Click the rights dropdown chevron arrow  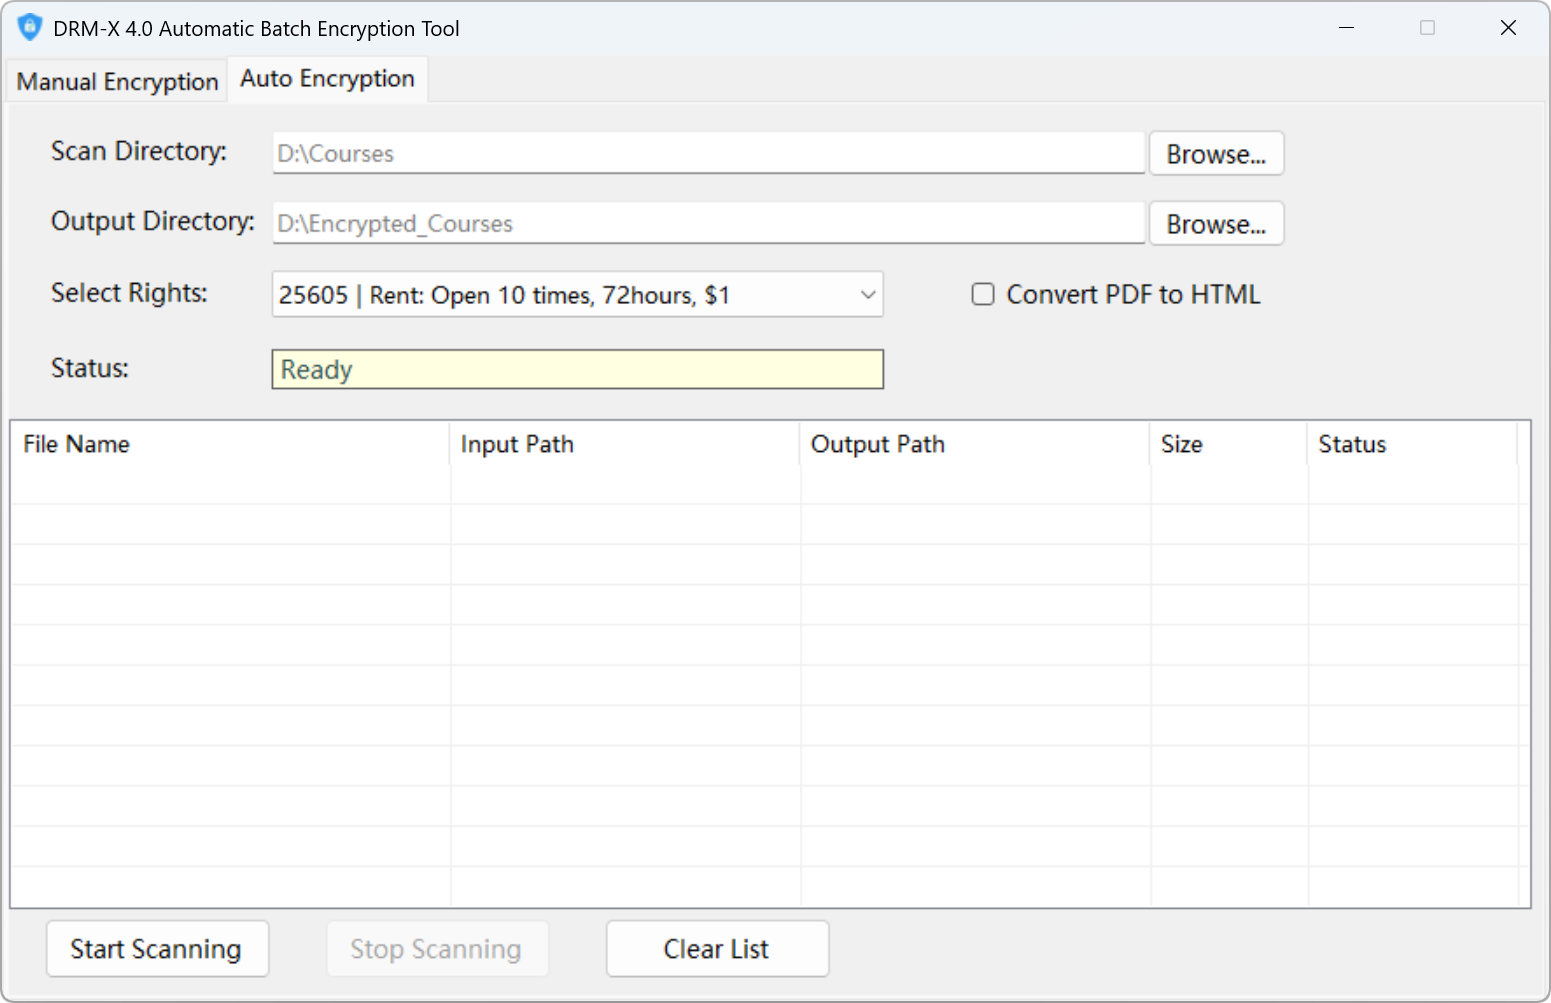tap(866, 294)
